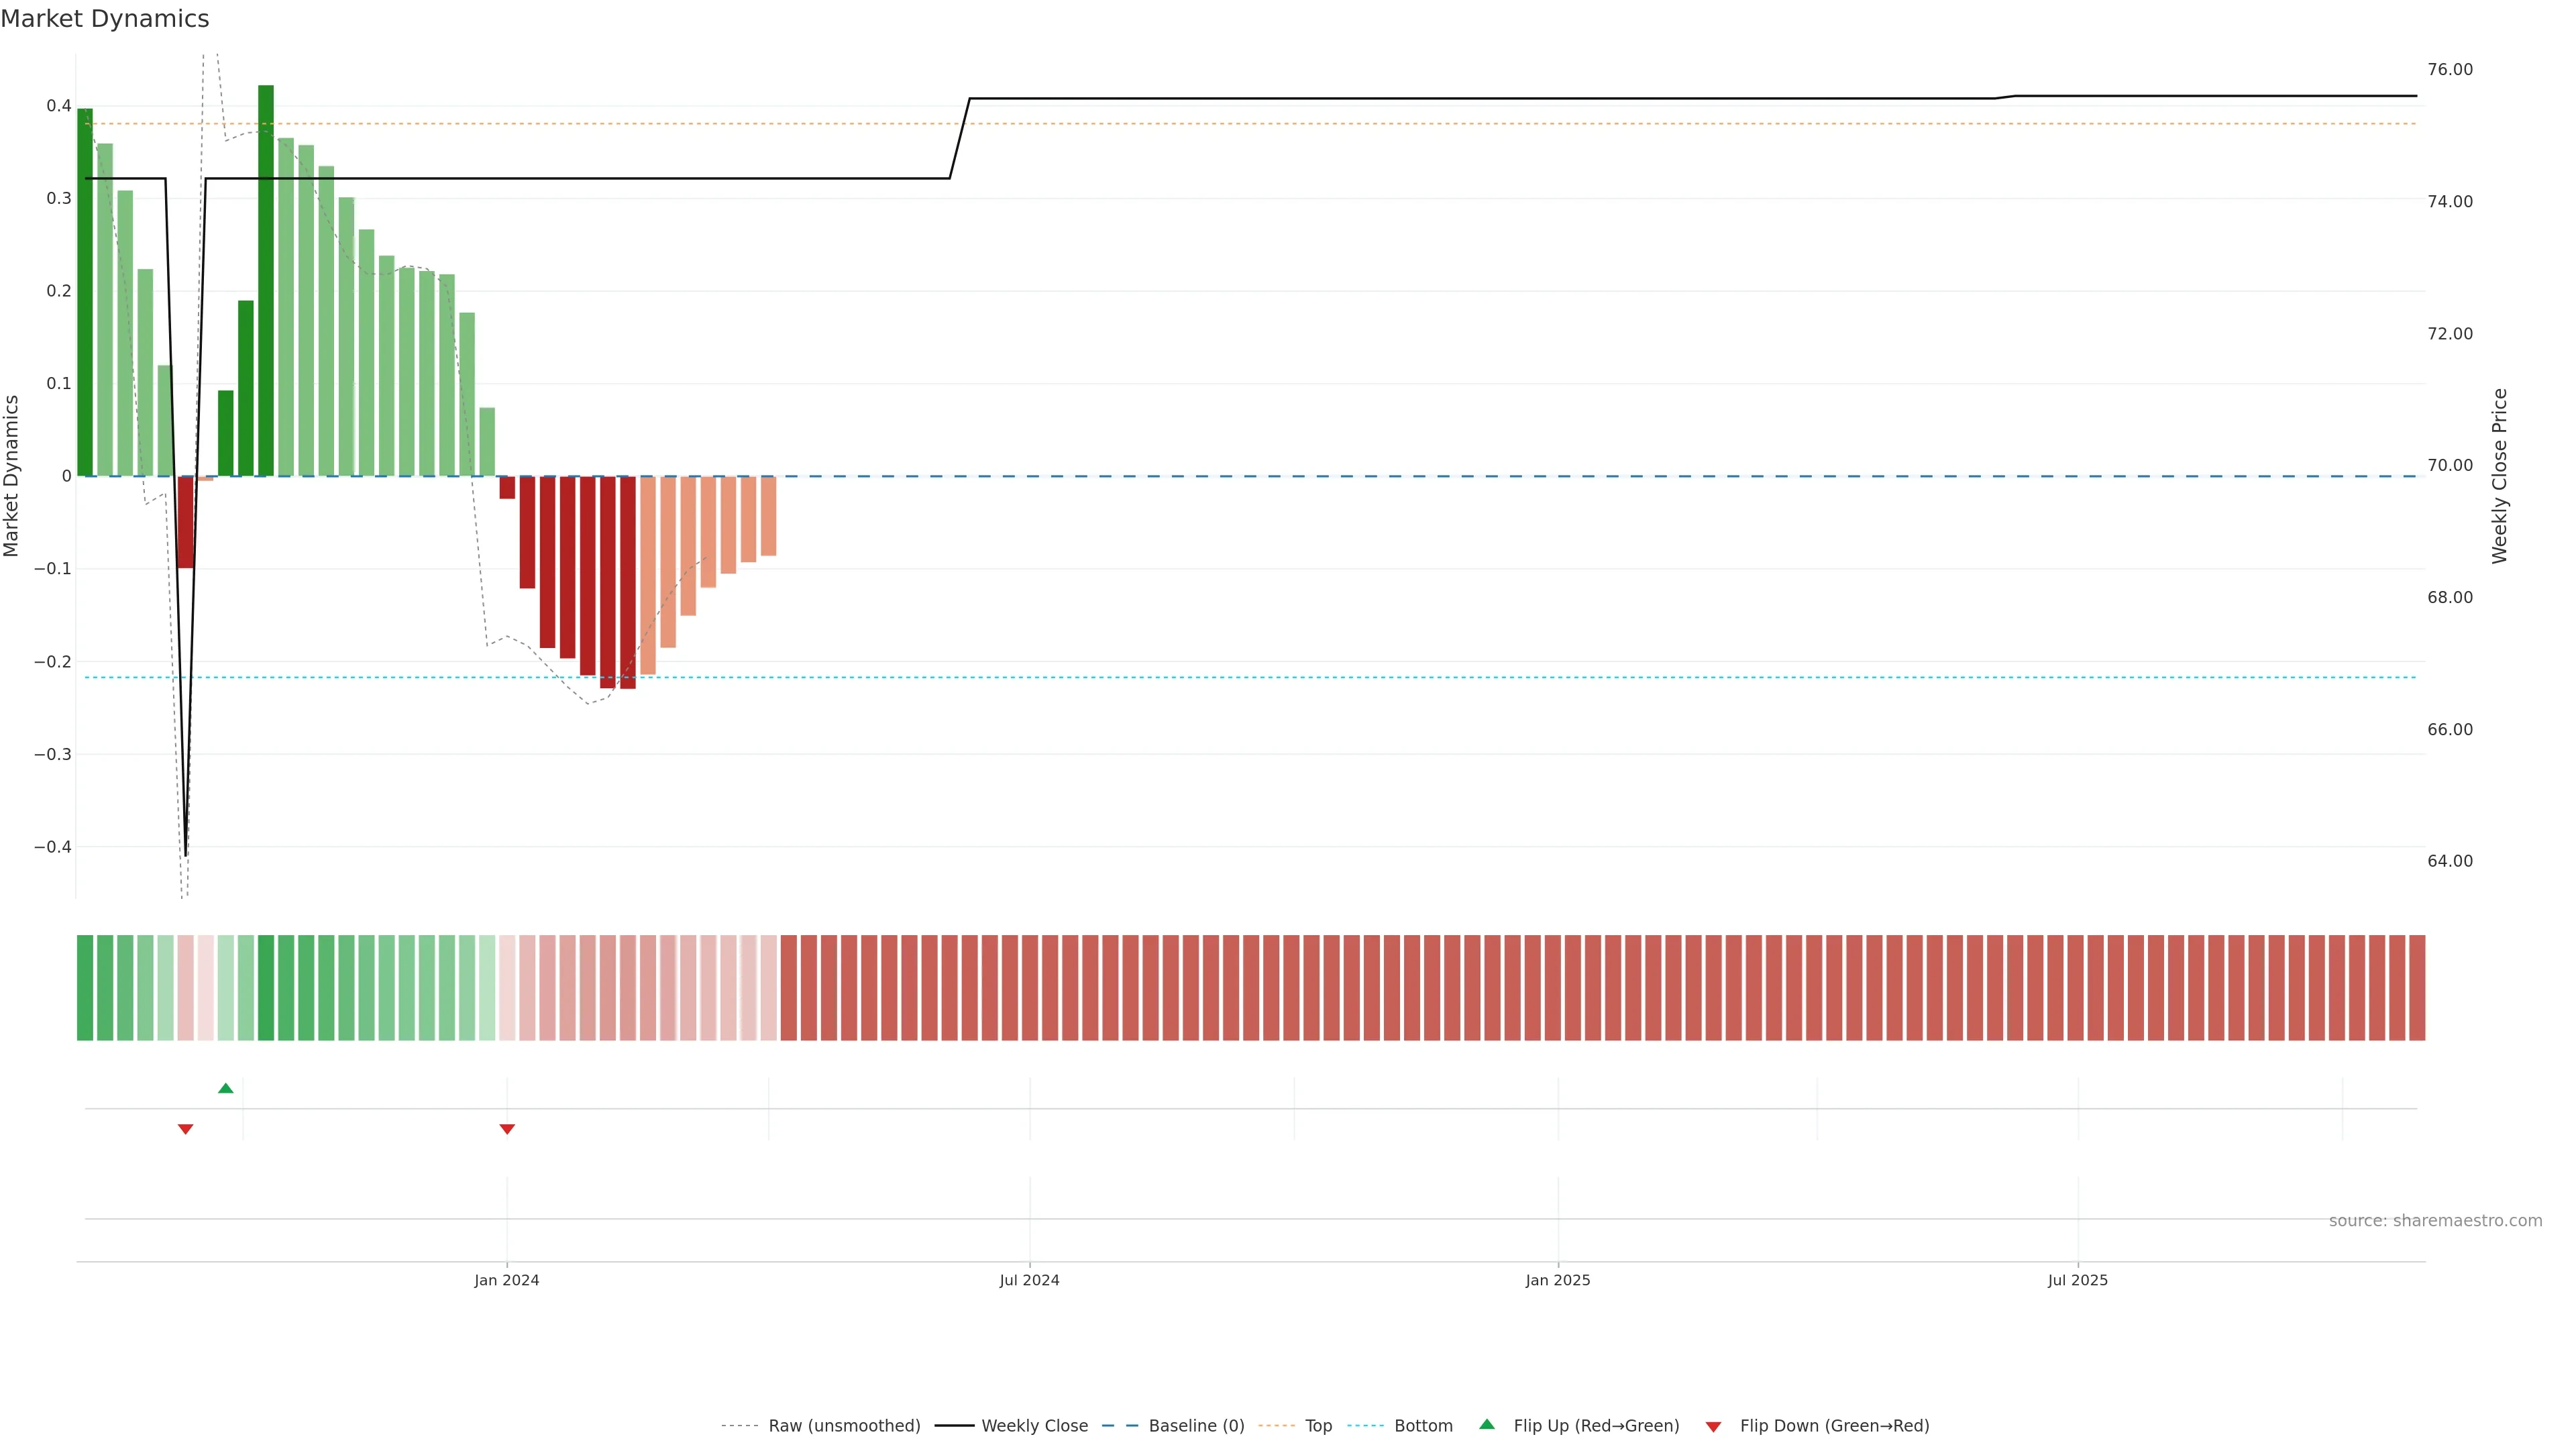Click the Raw (unsmoothed) legend dashed symbol

[x=739, y=1426]
